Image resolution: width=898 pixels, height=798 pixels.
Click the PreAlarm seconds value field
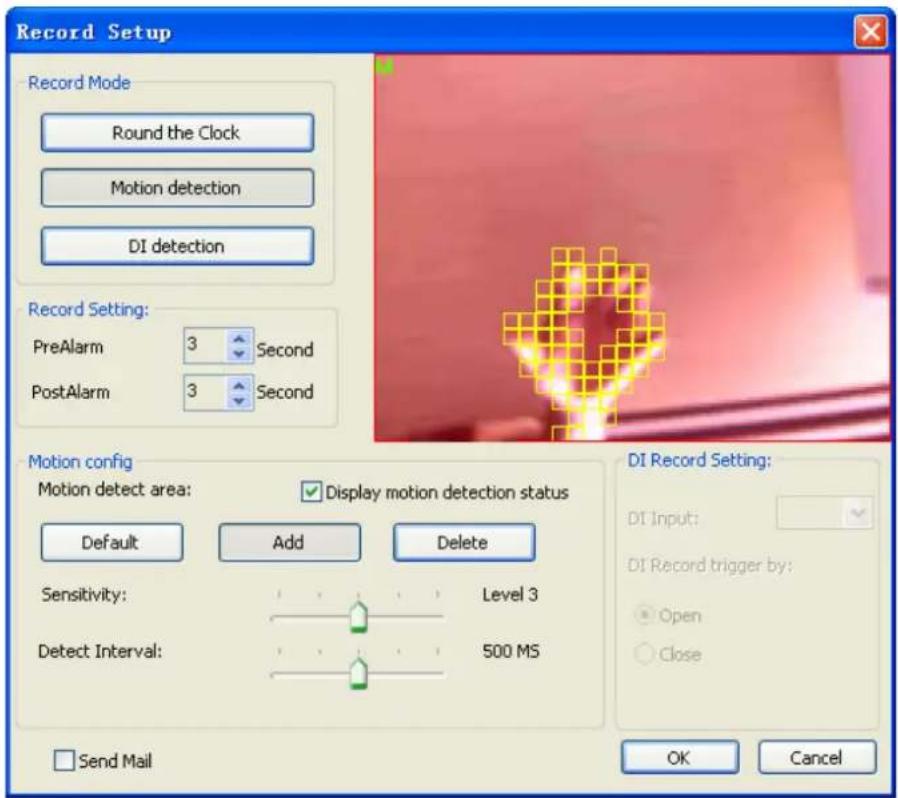(206, 345)
